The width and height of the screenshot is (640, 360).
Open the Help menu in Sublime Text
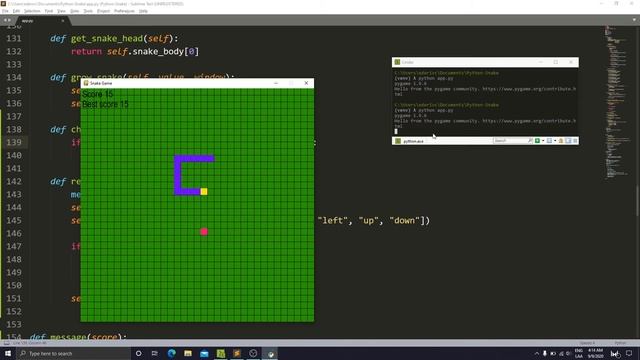[x=143, y=11]
